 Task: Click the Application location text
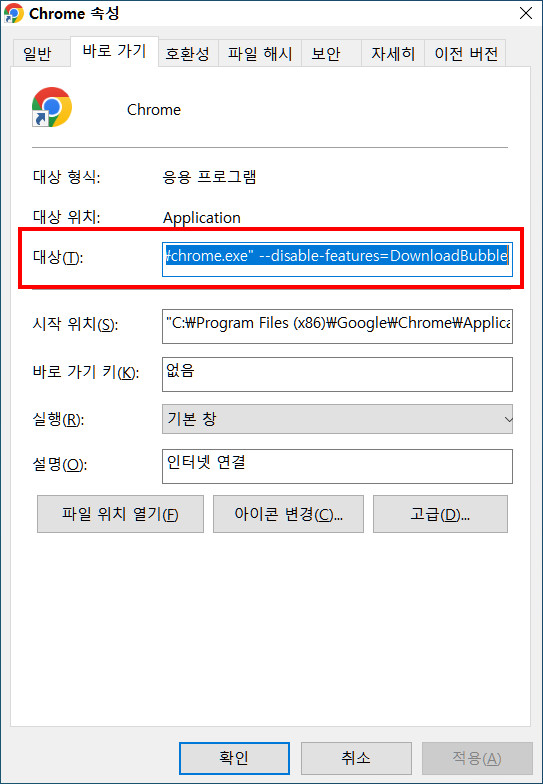[202, 218]
